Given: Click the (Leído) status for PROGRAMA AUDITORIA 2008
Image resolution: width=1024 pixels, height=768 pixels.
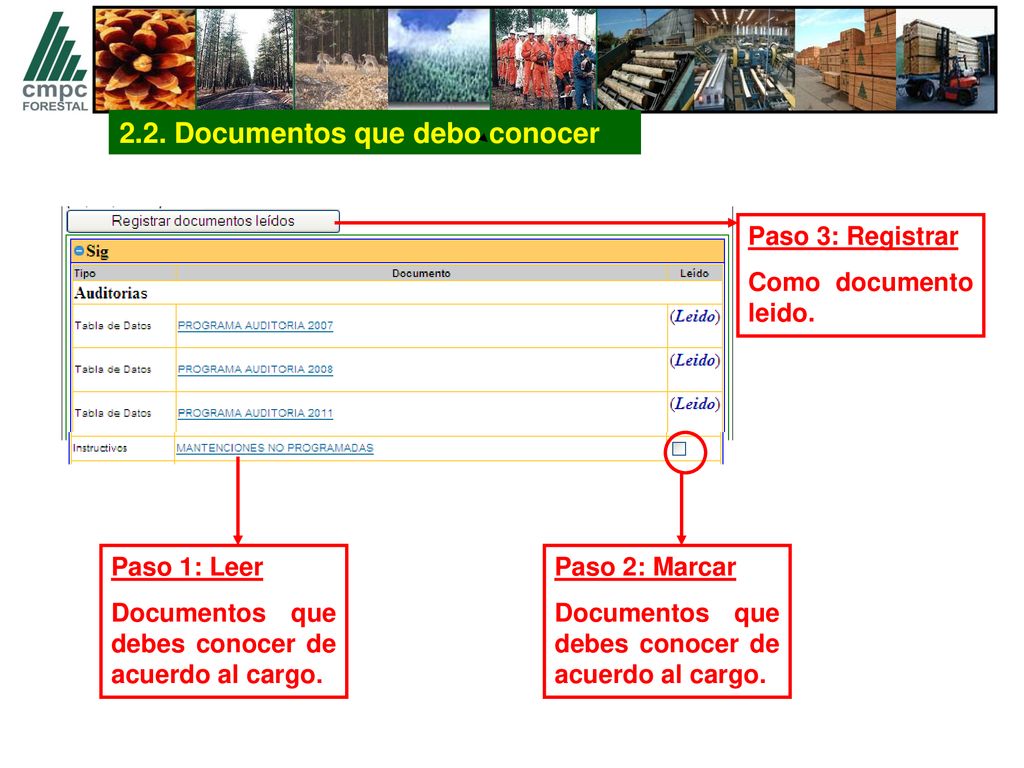Looking at the screenshot, I should 694,360.
